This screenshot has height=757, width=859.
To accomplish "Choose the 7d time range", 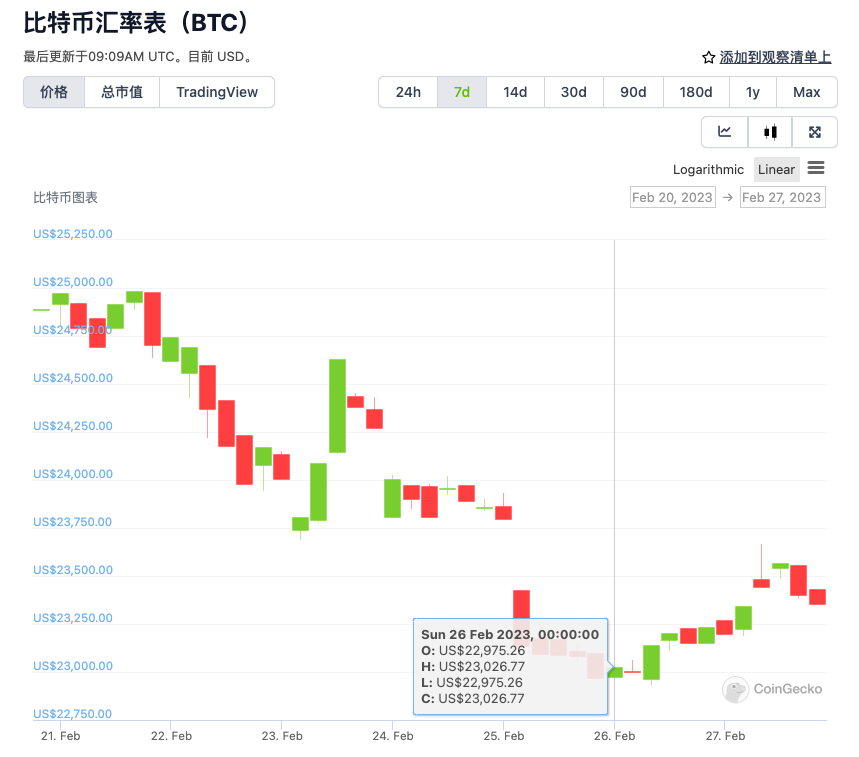I will 462,92.
